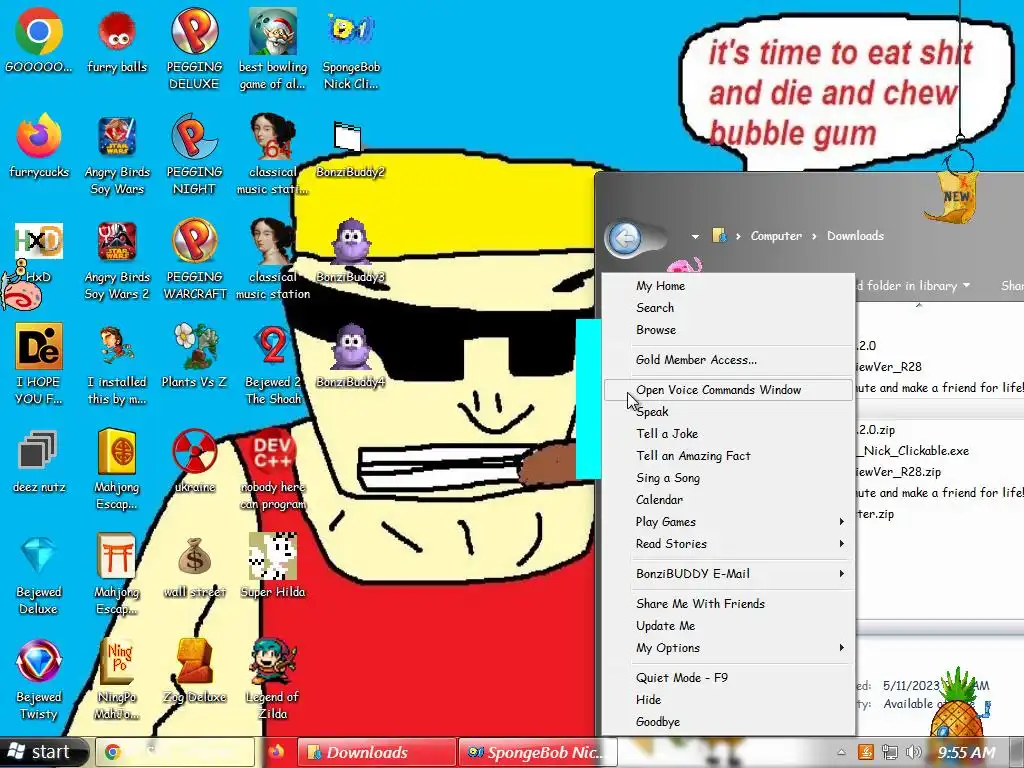Open the Firefox icon labeled furrycucks
Viewport: 1024px width, 768px height.
39,146
